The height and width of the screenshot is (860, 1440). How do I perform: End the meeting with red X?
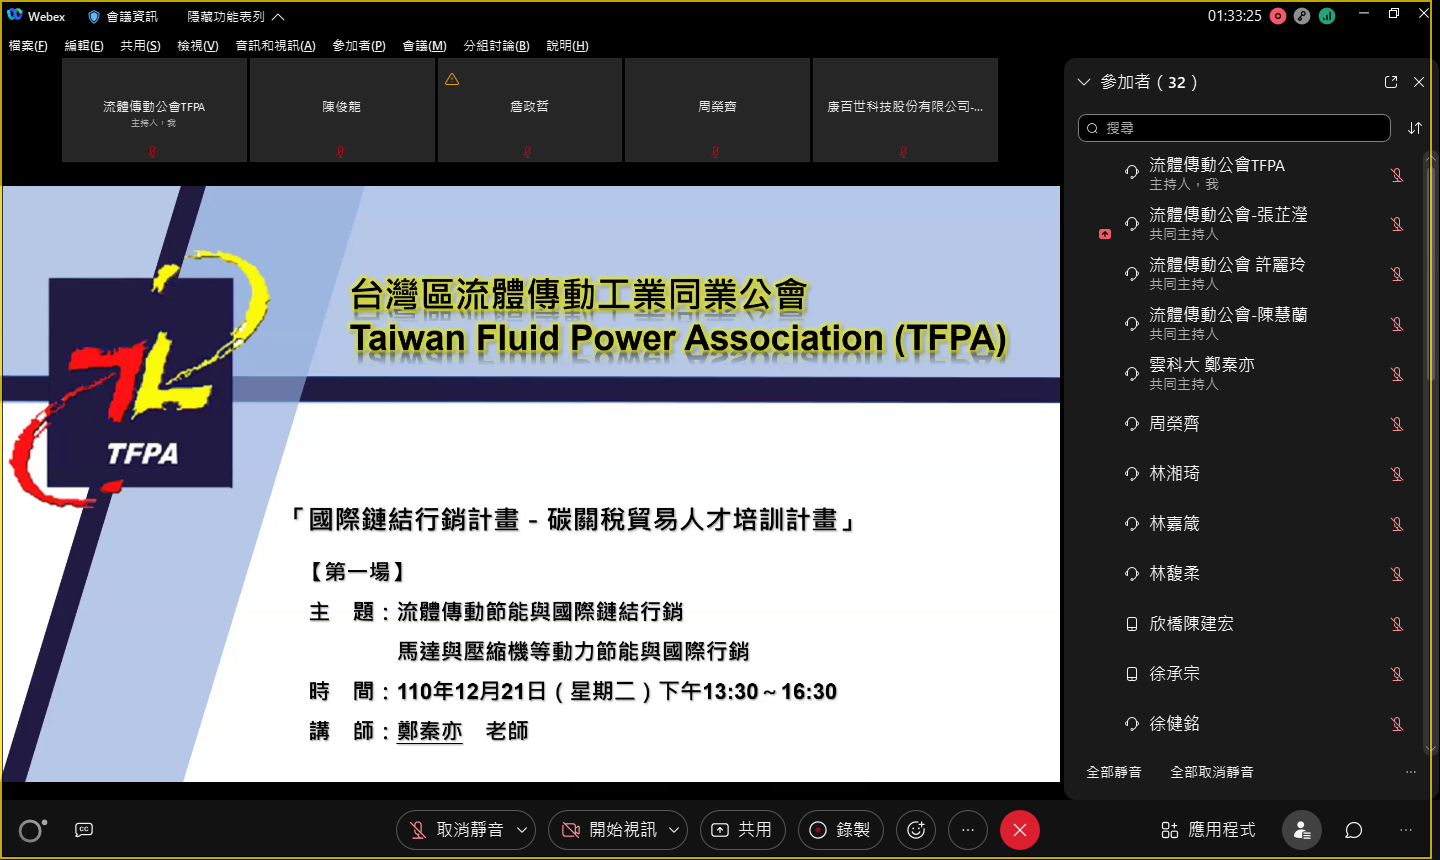pyautogui.click(x=1020, y=830)
